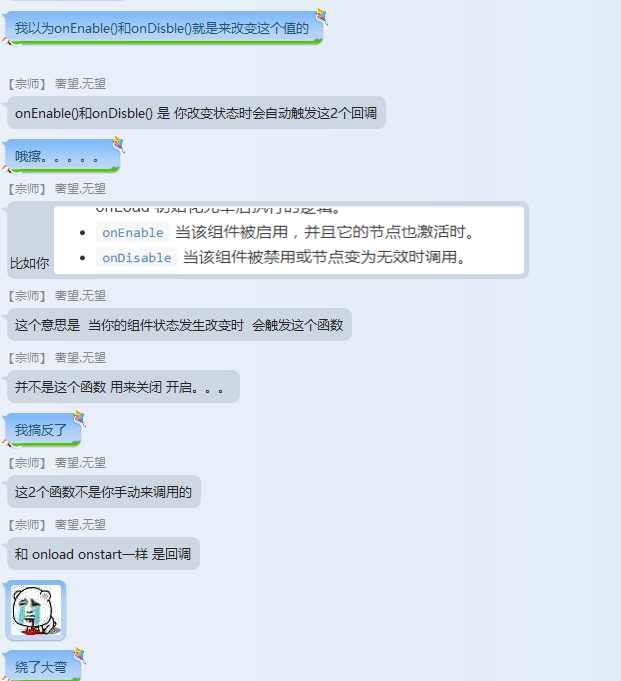Click the message '和 onload onstart一样 是回调'
621x681 pixels.
tap(103, 554)
